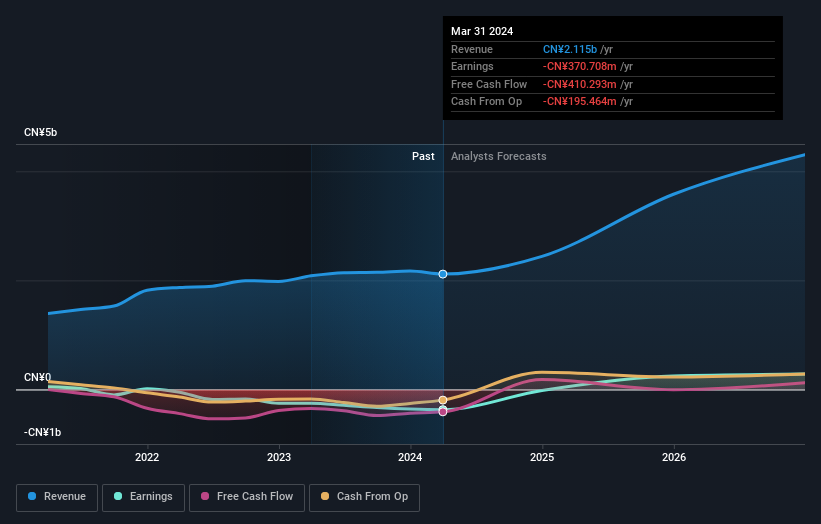The width and height of the screenshot is (821, 524).
Task: Click the CN¥5b y-axis label
Action: tap(40, 132)
